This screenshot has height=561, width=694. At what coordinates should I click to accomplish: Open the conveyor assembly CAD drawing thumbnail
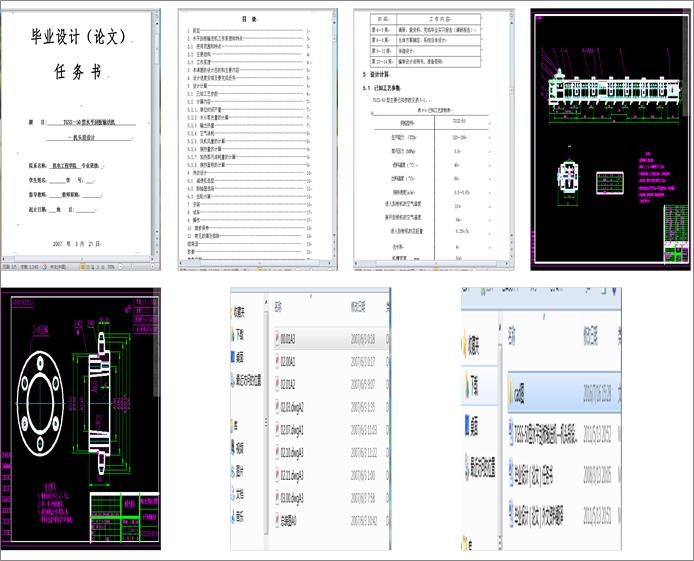(x=610, y=139)
